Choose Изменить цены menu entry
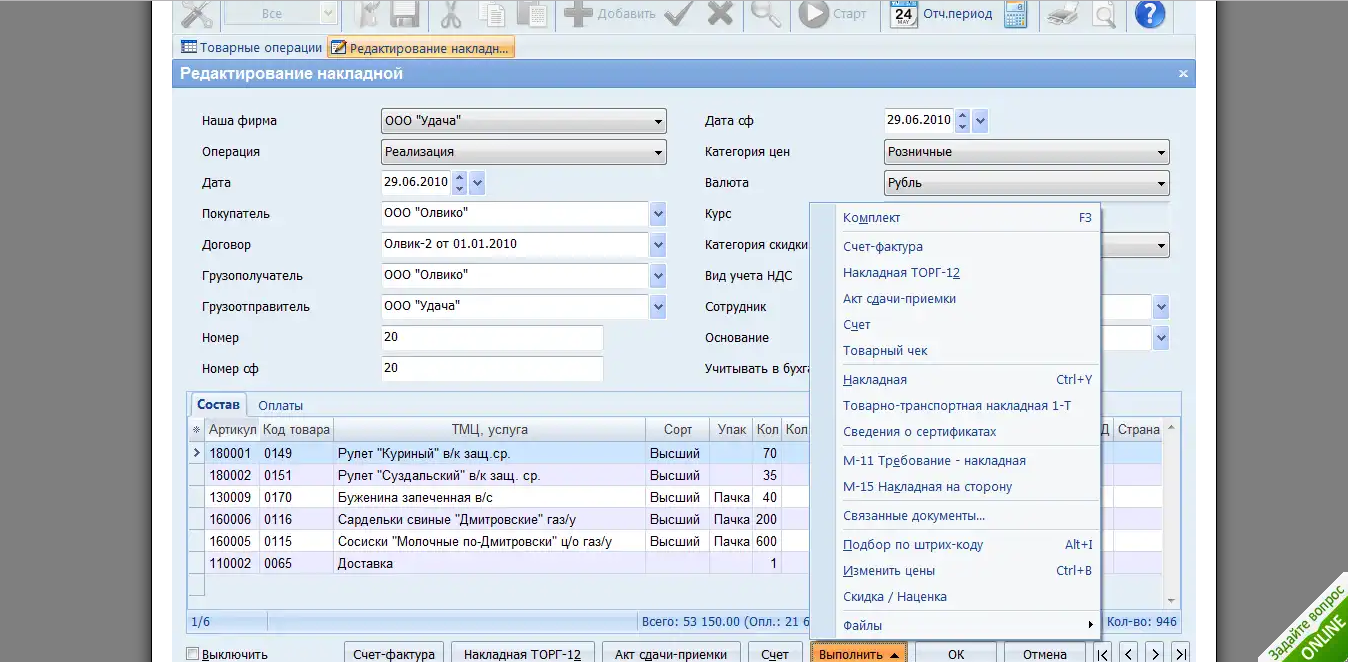Image resolution: width=1348 pixels, height=662 pixels. [889, 571]
